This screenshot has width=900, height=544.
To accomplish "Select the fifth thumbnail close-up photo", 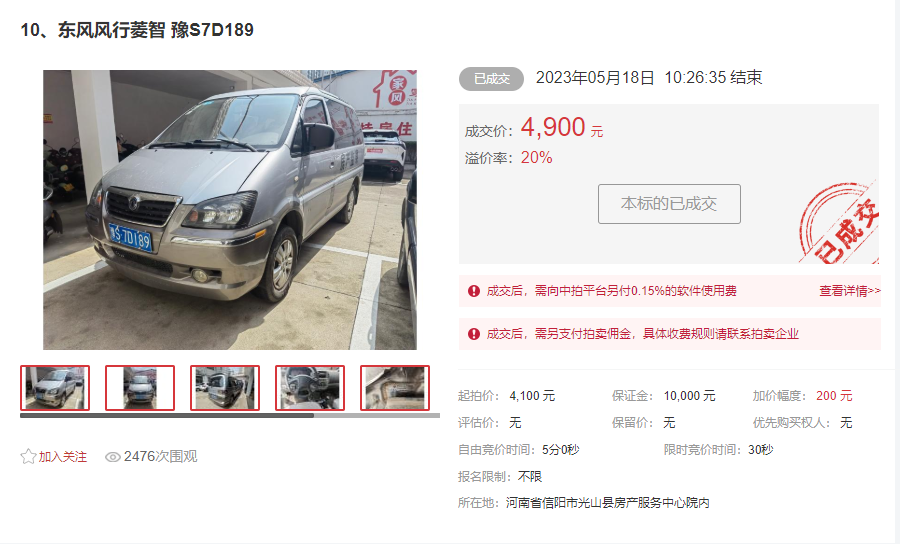I will tap(395, 388).
